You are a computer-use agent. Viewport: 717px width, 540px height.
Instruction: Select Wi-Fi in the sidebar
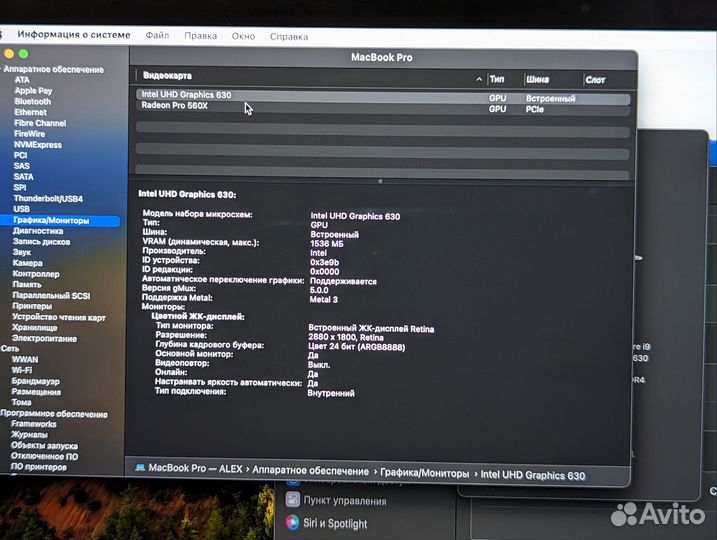[x=22, y=370]
